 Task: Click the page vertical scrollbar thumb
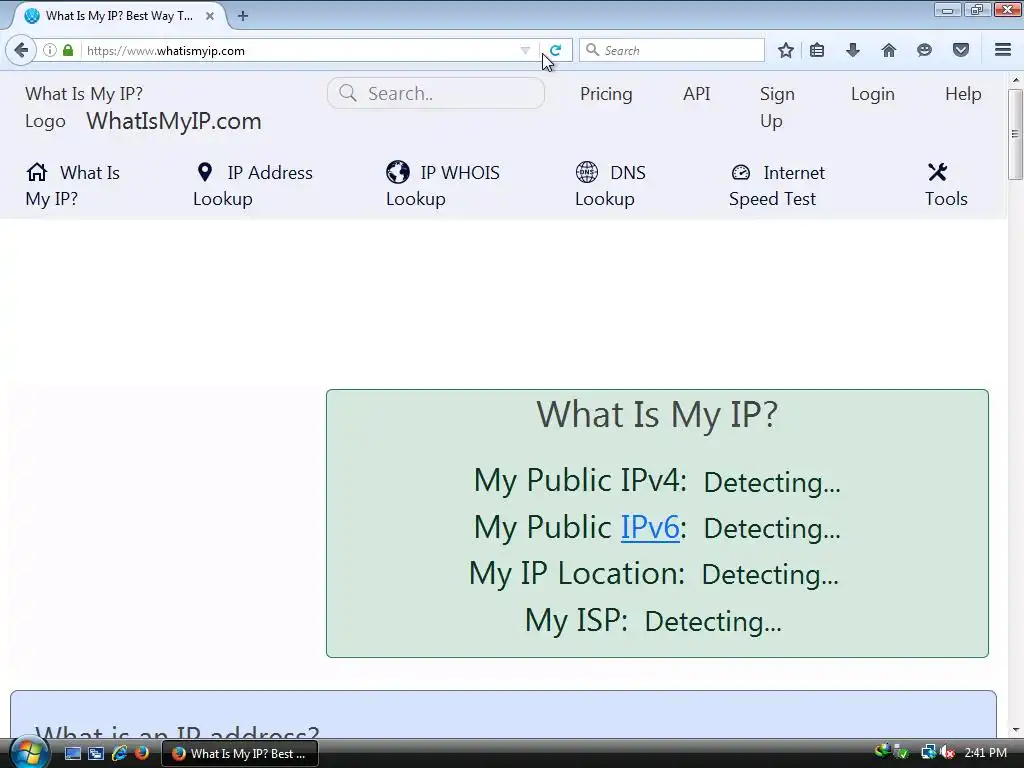tap(1015, 134)
